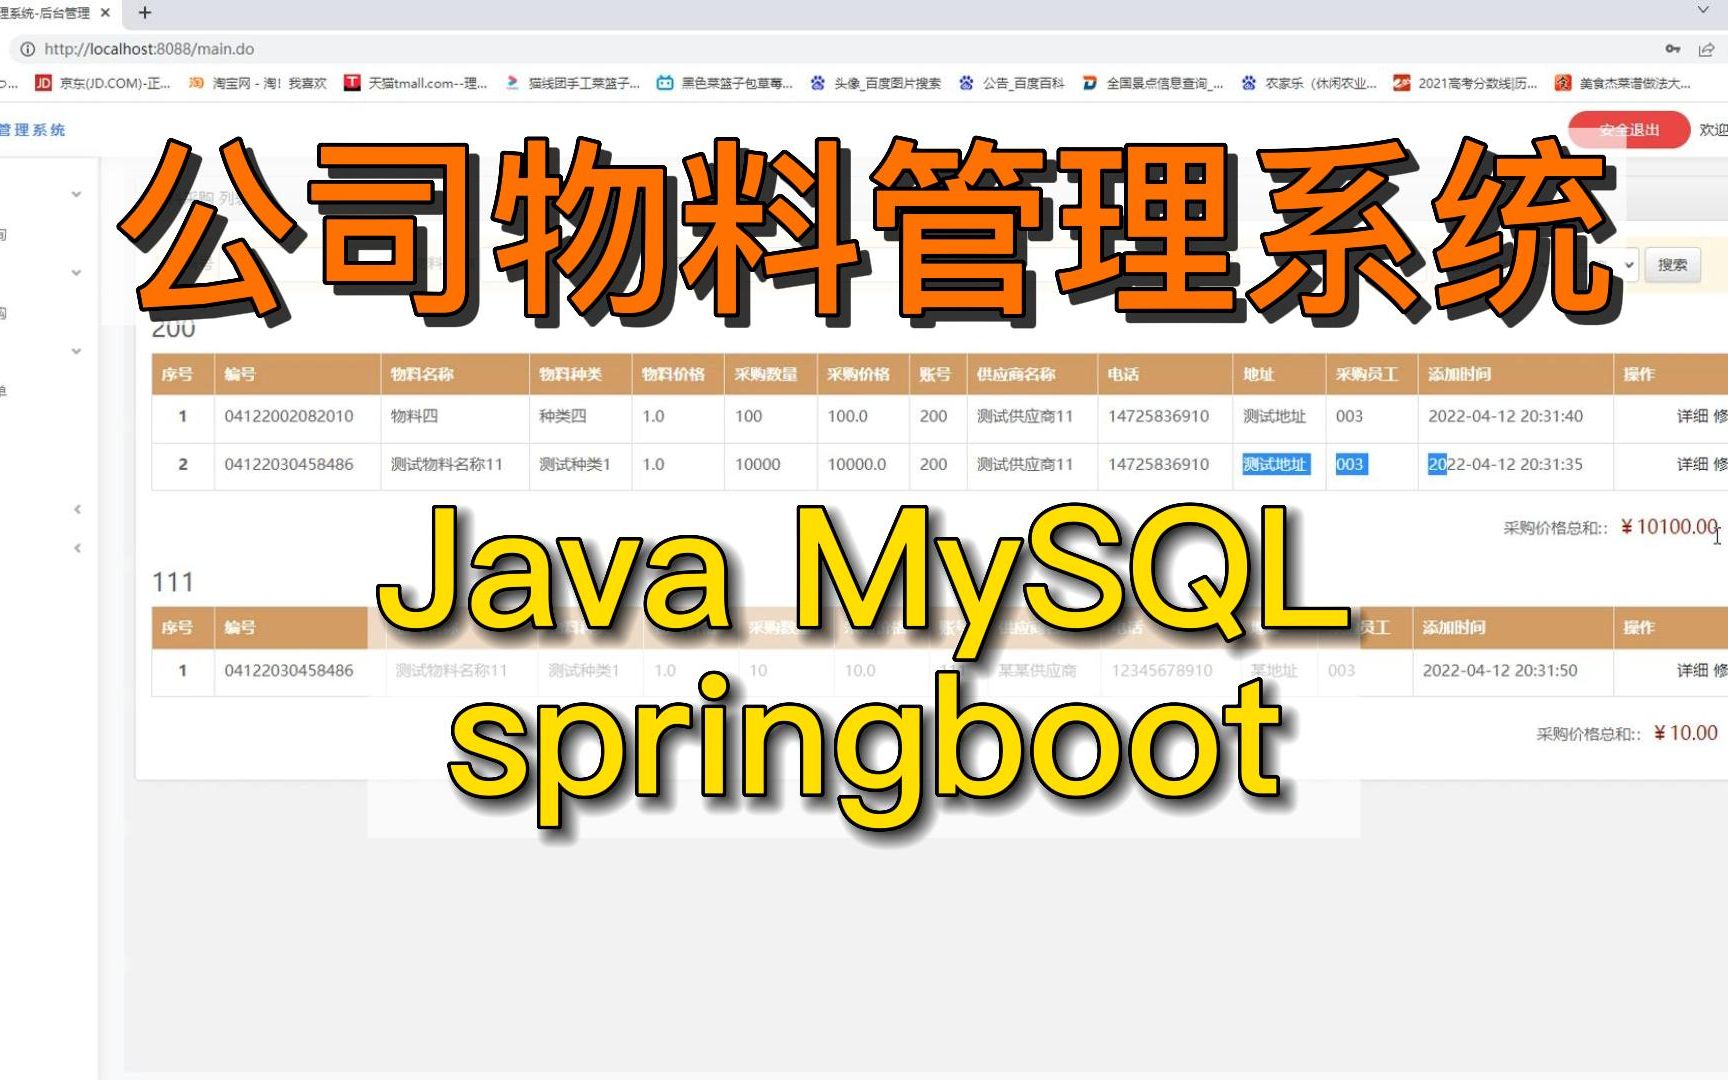Close the 后台管理 browser tab
This screenshot has height=1080, width=1728.
pos(106,13)
